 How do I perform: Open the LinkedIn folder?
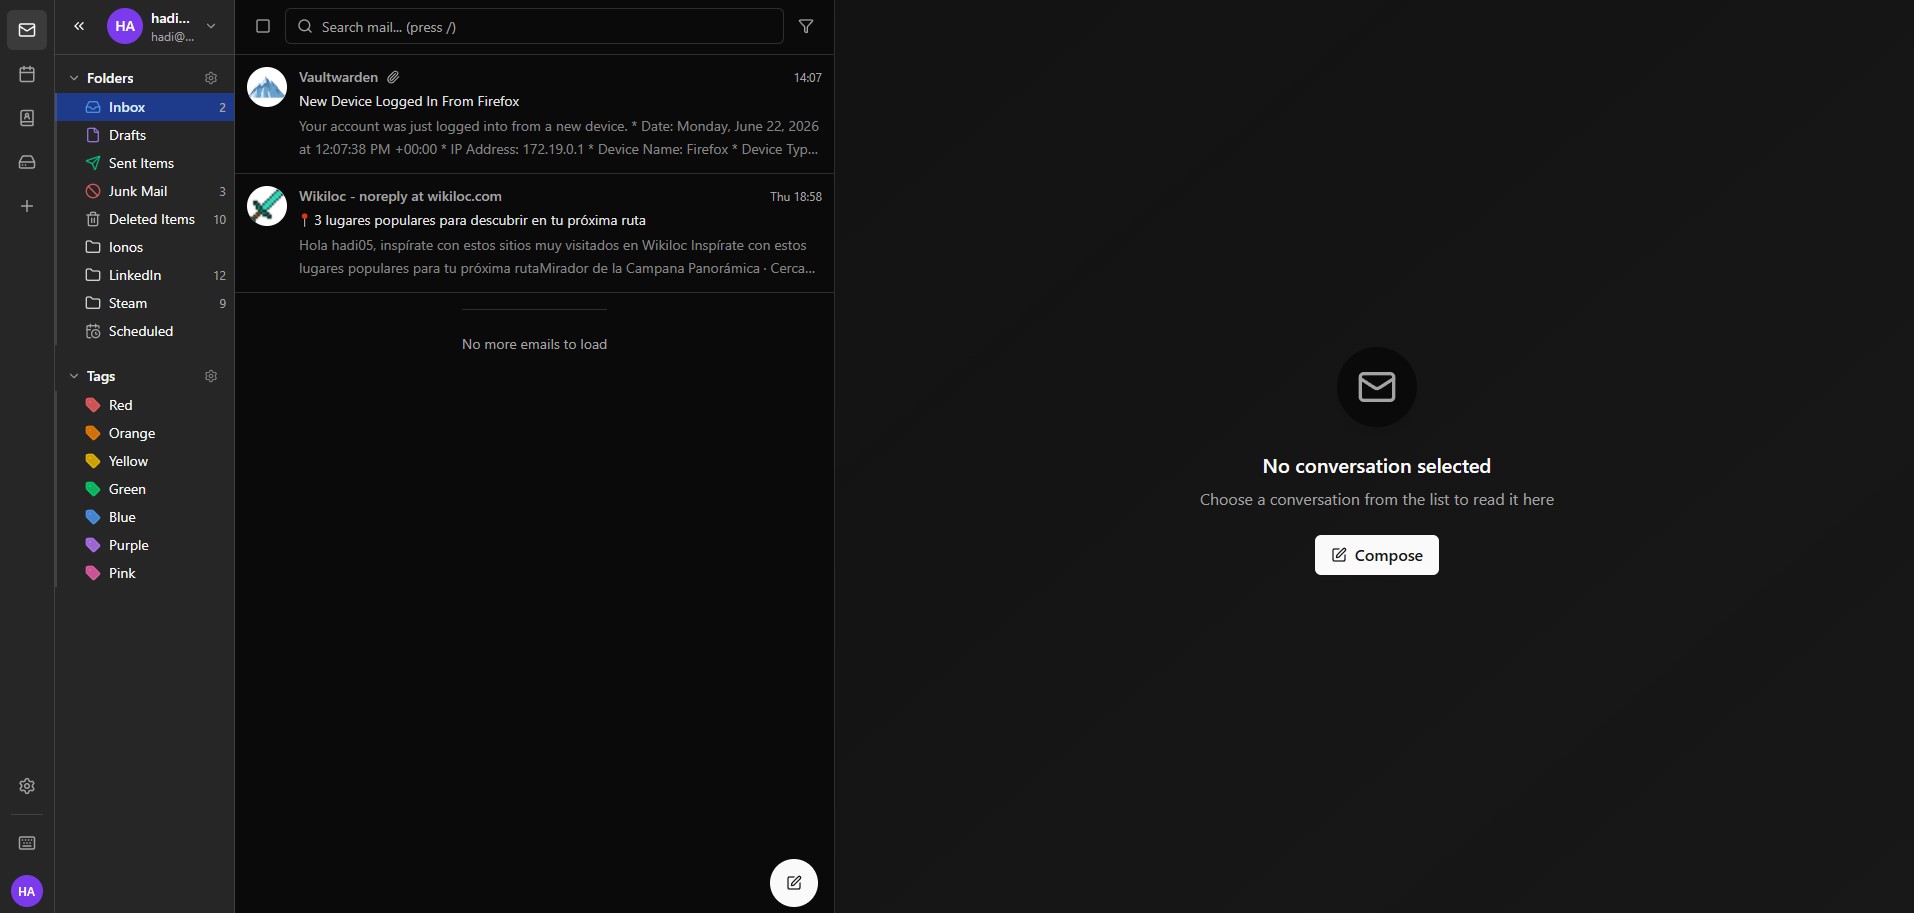tap(145, 275)
